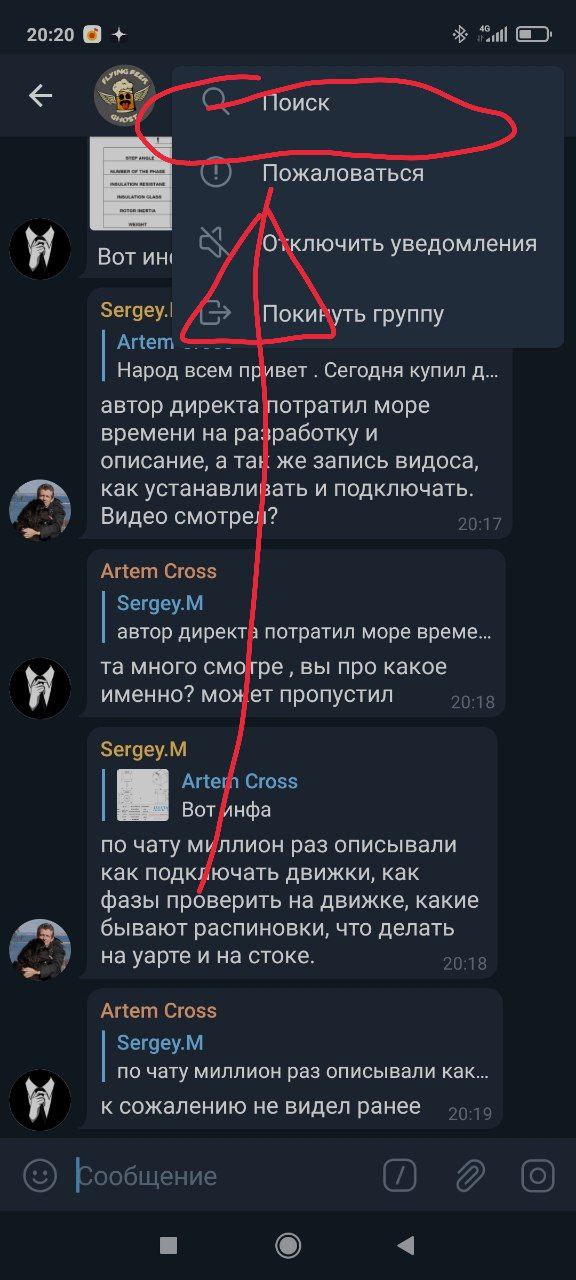Image resolution: width=576 pixels, height=1280 pixels.
Task: Tap the Сообщение message input field
Action: [x=220, y=1176]
